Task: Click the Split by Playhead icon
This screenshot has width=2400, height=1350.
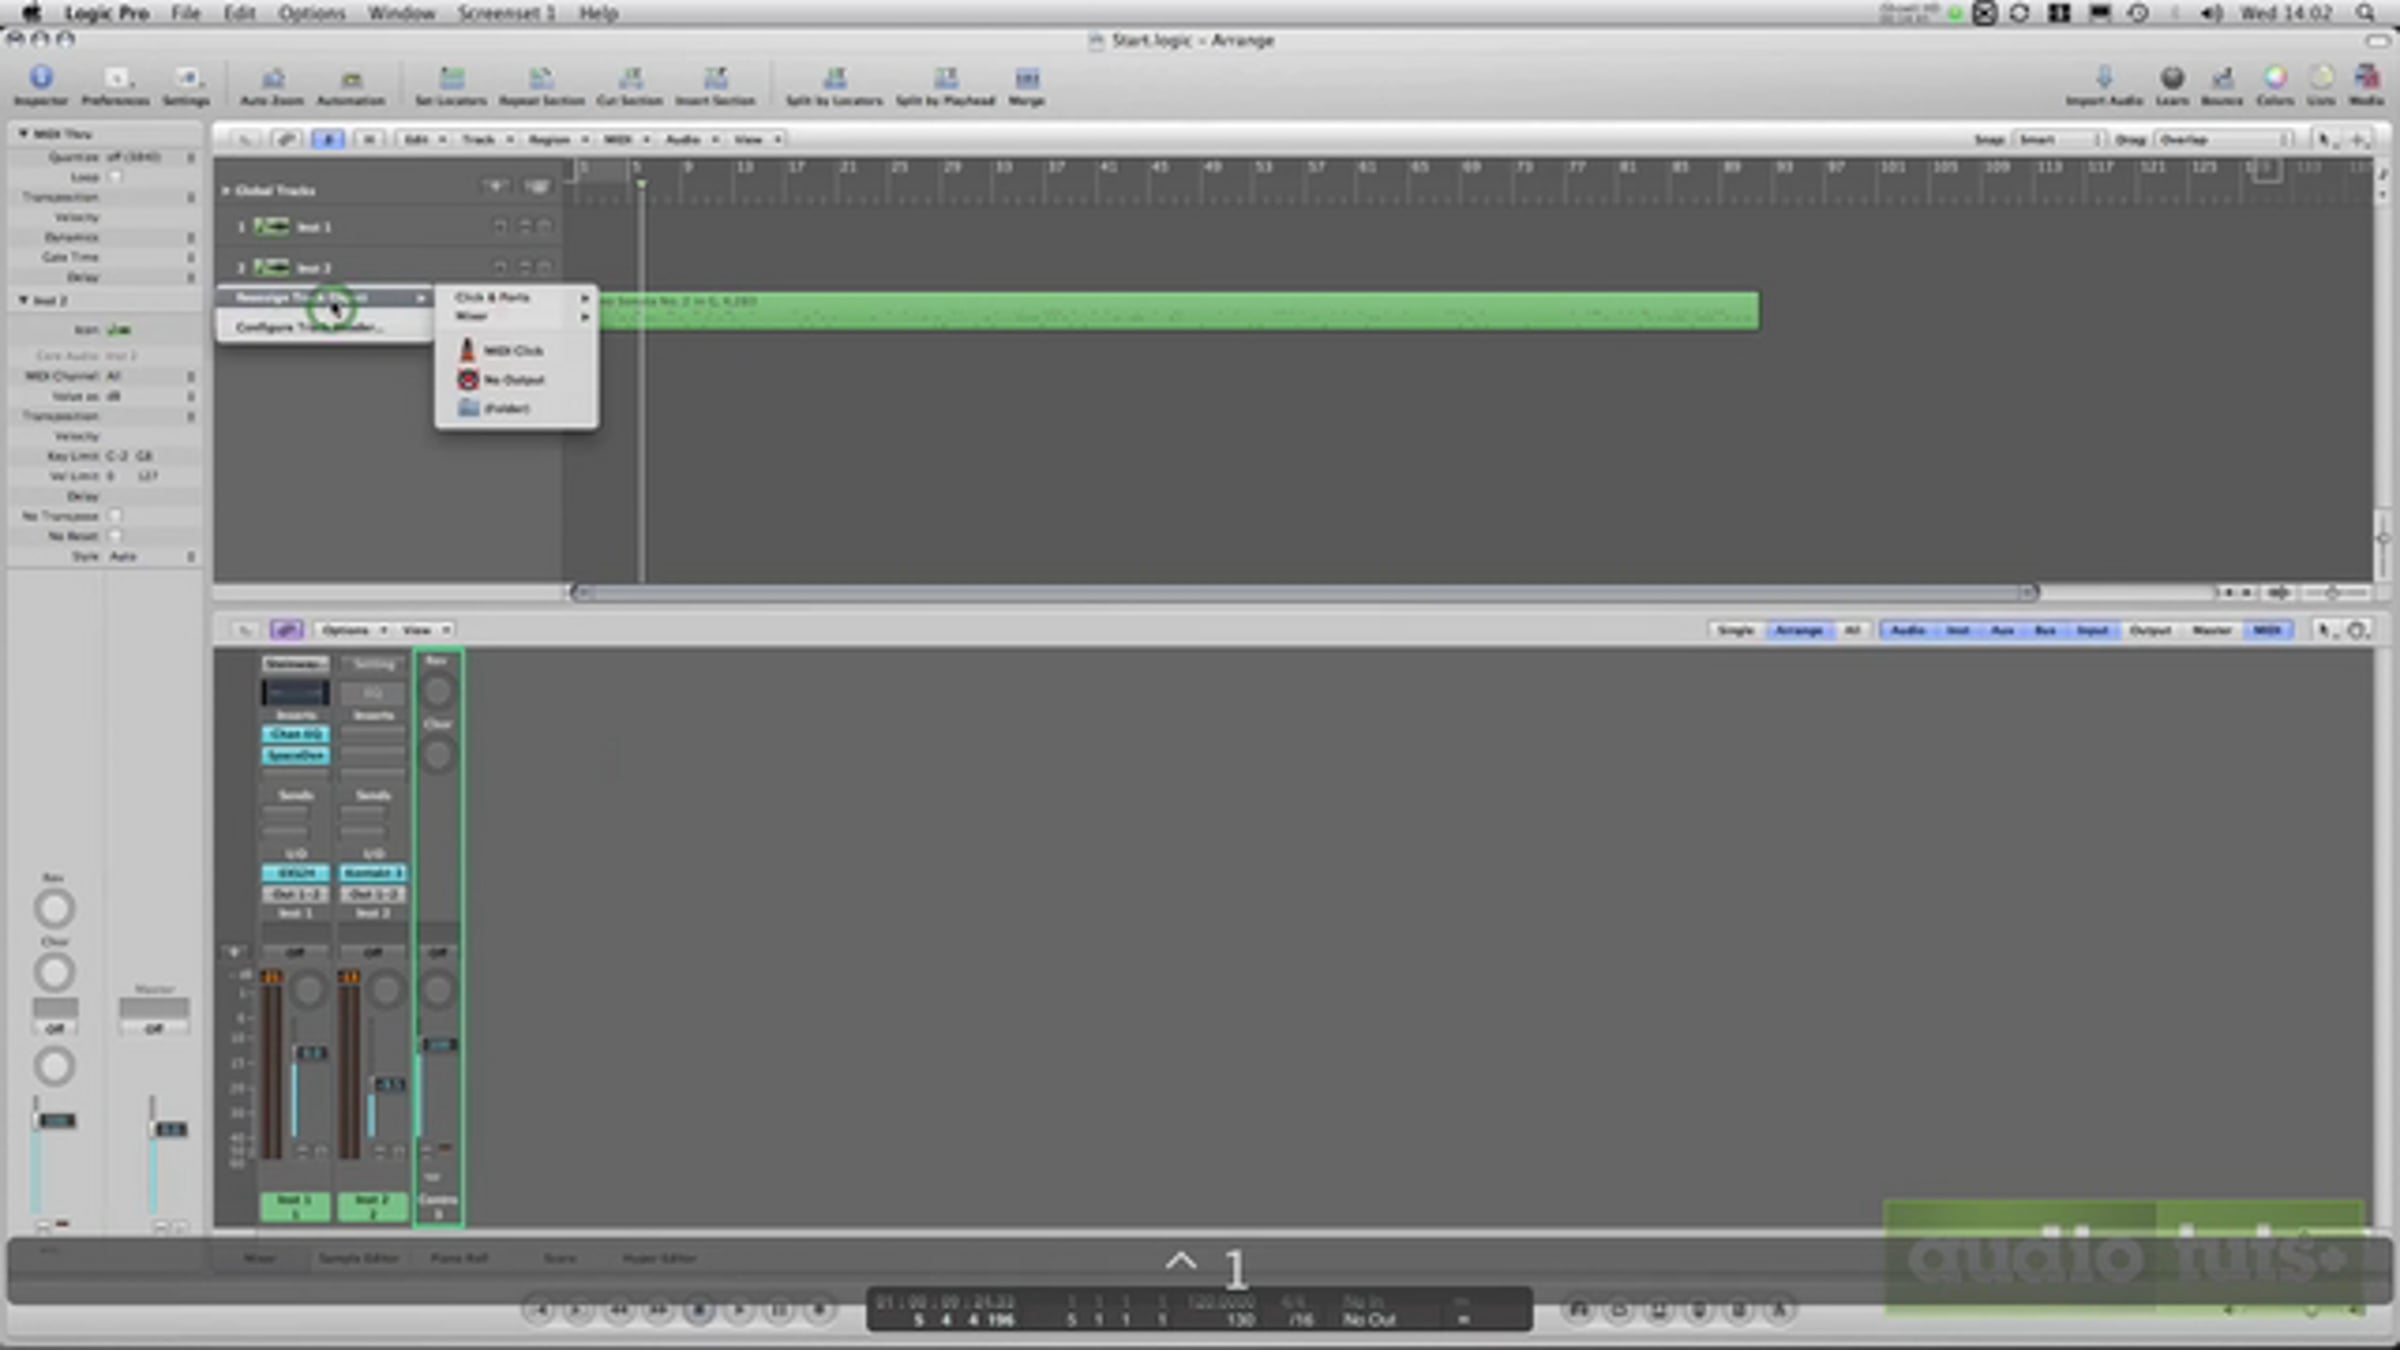Action: 945,85
